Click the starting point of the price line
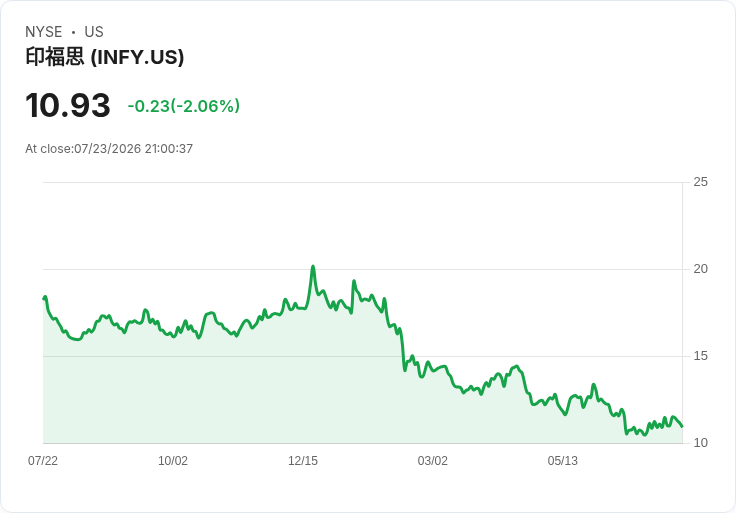This screenshot has height=513, width=736. [44, 298]
